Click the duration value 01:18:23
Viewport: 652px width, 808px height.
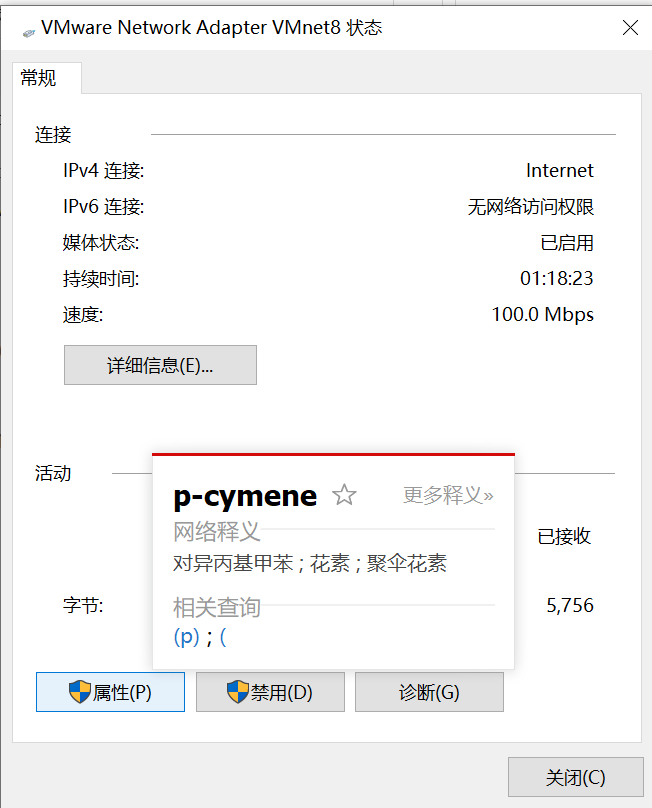[557, 278]
